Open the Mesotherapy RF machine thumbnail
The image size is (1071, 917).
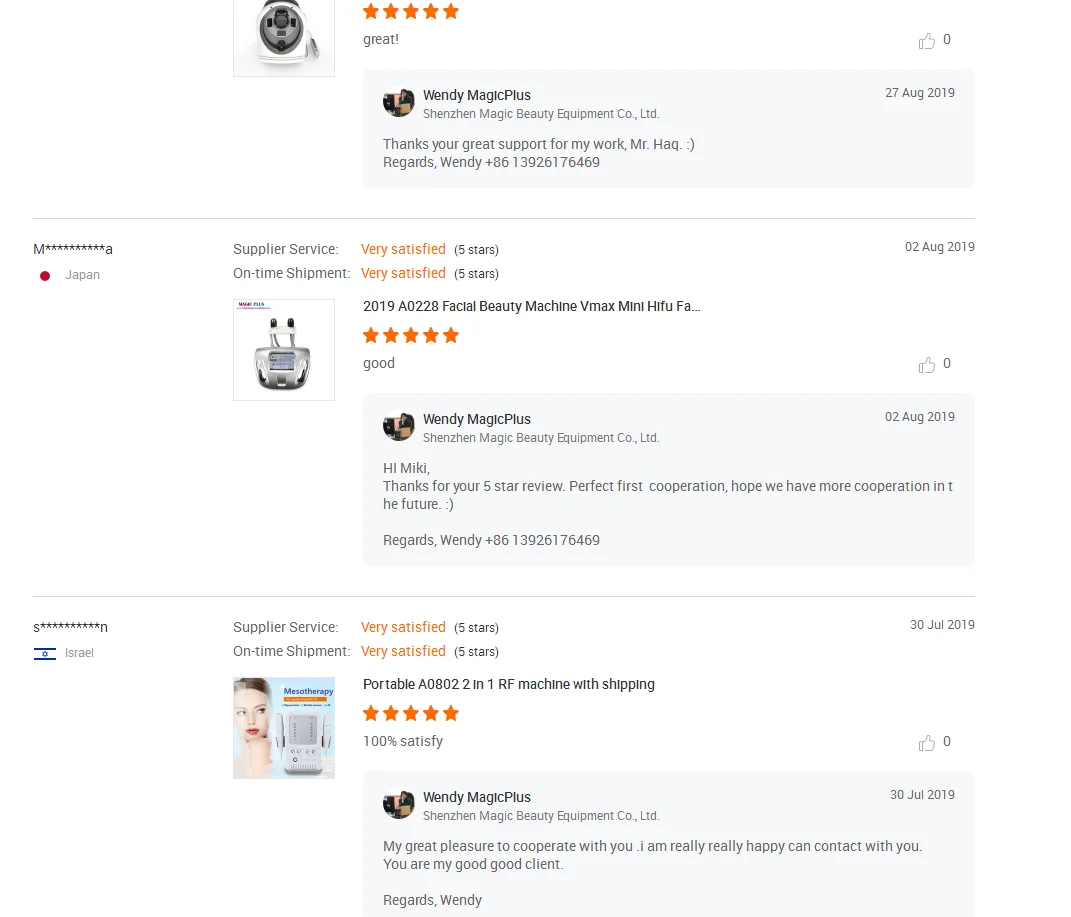[x=284, y=728]
